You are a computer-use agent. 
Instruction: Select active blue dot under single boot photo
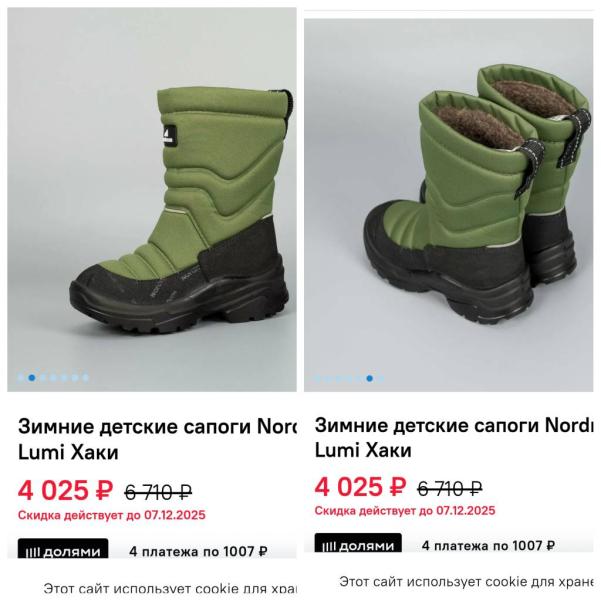pyautogui.click(x=31, y=378)
